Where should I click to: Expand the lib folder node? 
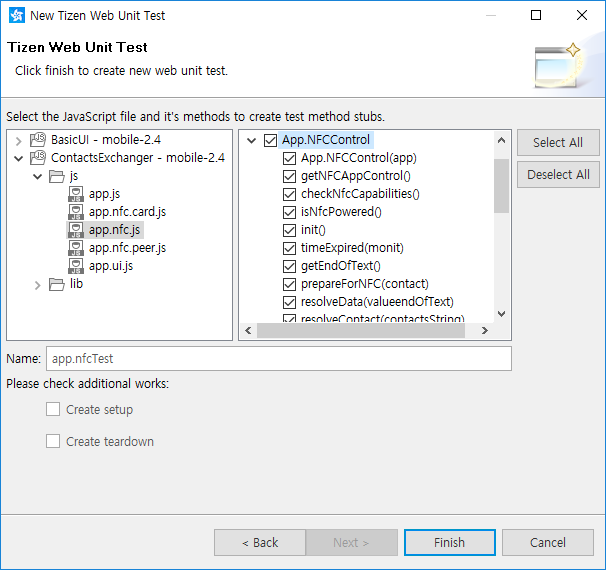point(37,284)
